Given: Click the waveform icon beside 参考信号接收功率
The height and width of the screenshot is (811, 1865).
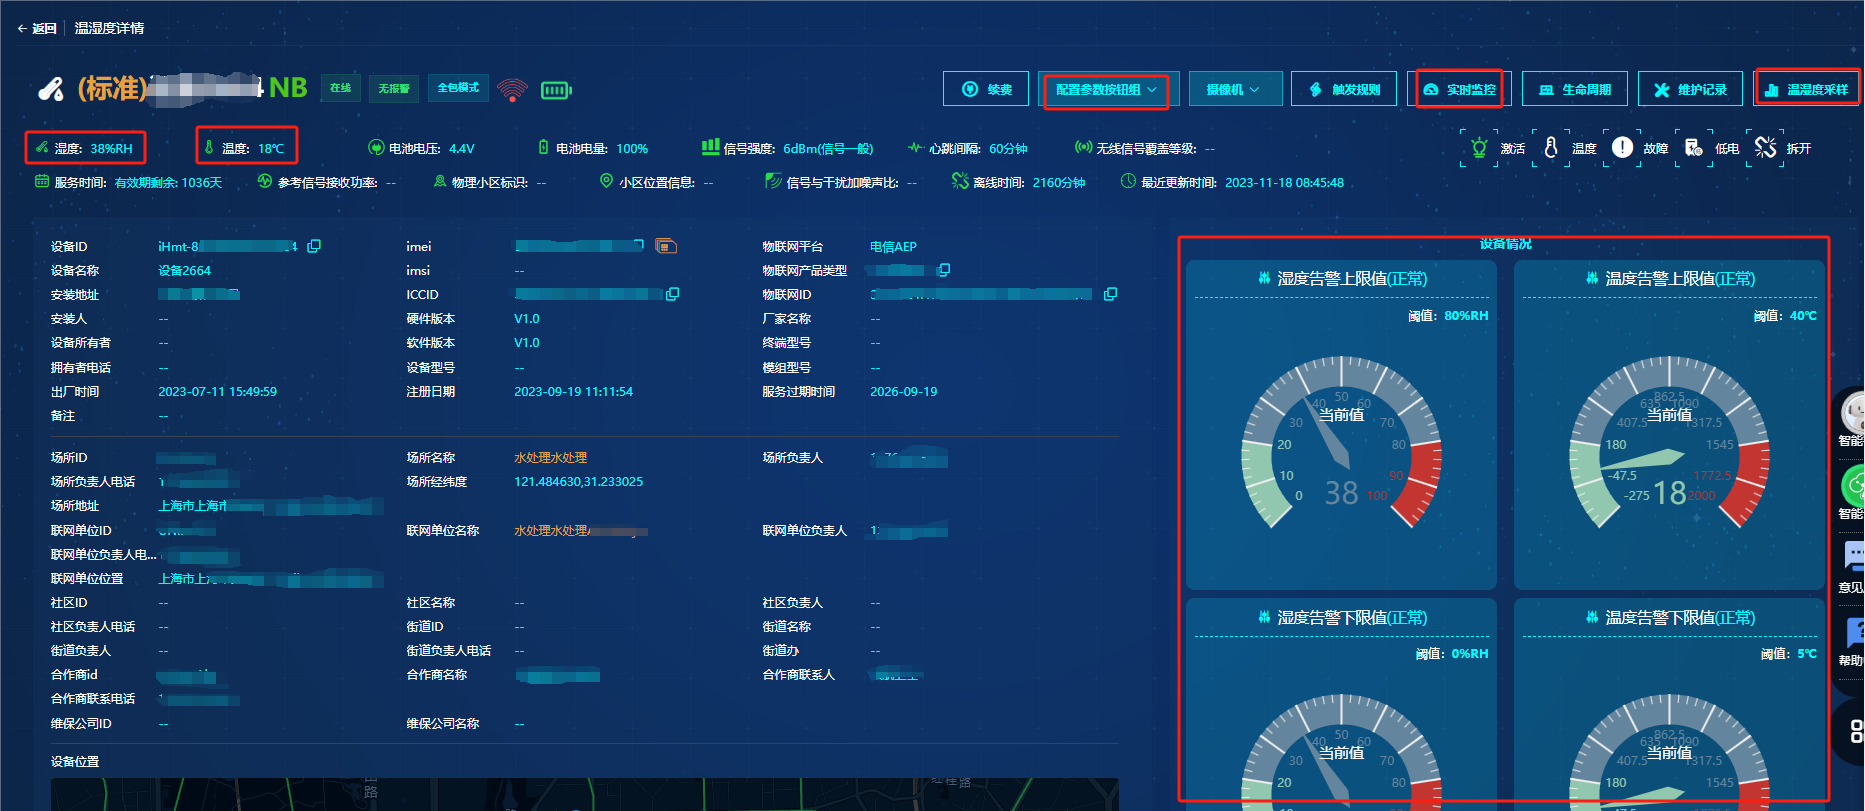Looking at the screenshot, I should 265,181.
